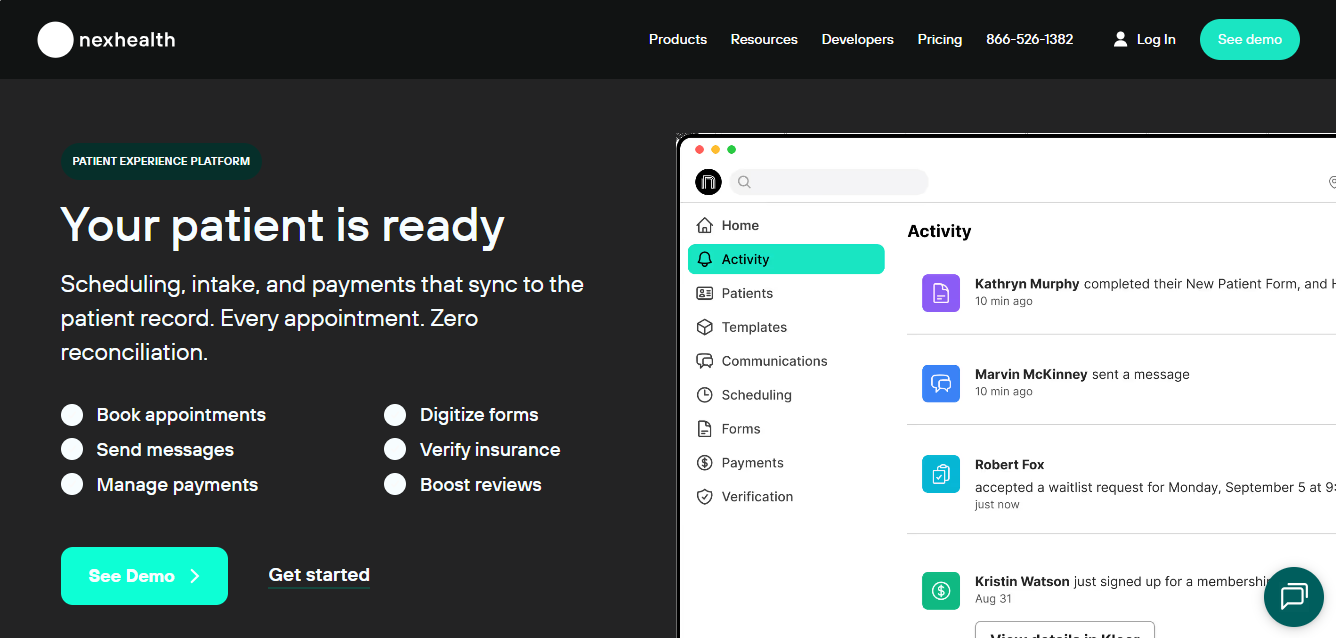Viewport: 1336px width, 638px height.
Task: Follow the Get started link
Action: click(x=319, y=575)
